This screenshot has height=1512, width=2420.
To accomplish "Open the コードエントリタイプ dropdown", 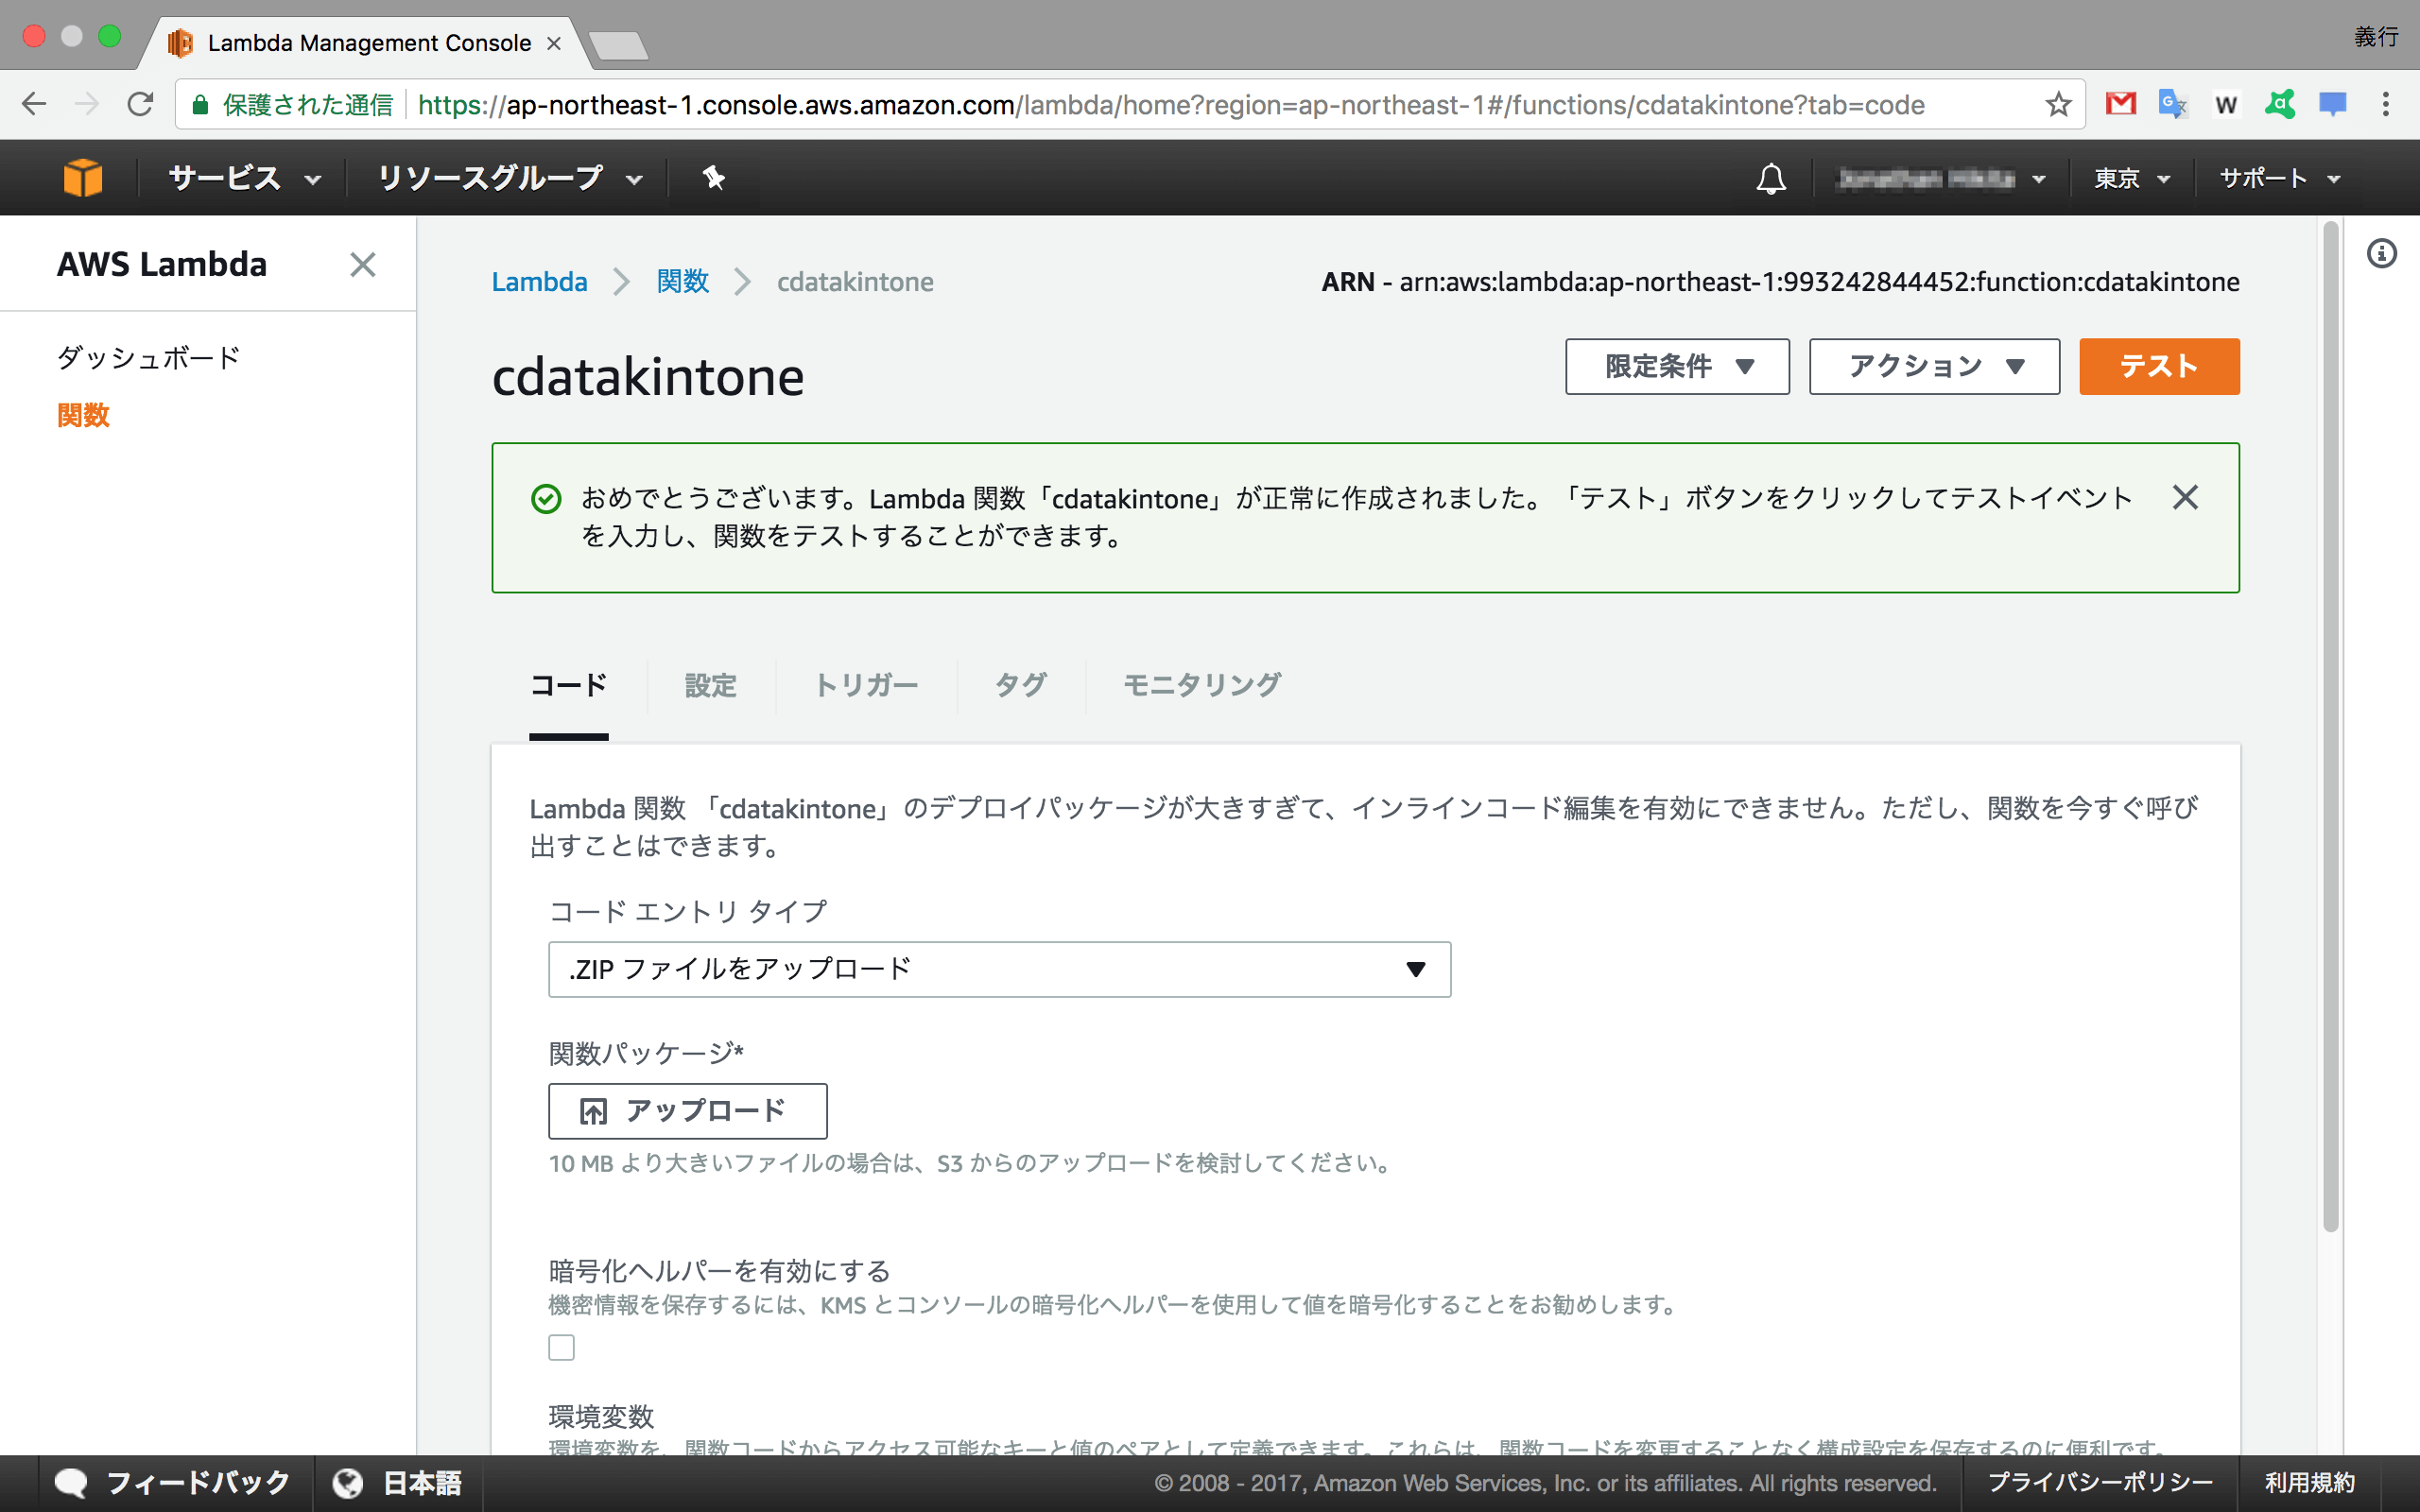I will click(x=998, y=968).
